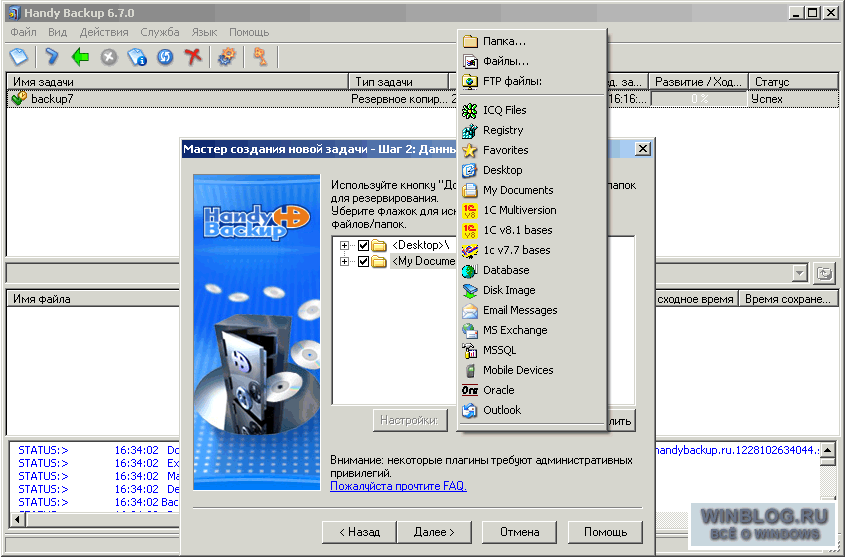Image resolution: width=845 pixels, height=557 pixels.
Task: Click the Время сохране... column header
Action: (x=788, y=299)
